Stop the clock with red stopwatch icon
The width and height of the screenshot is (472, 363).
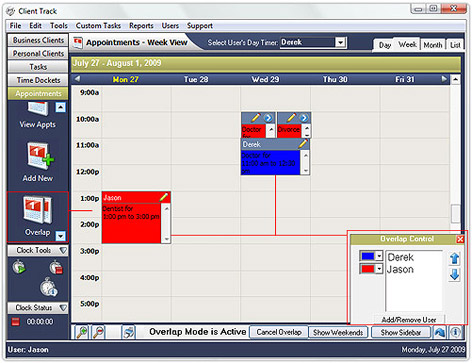pyautogui.click(x=56, y=267)
